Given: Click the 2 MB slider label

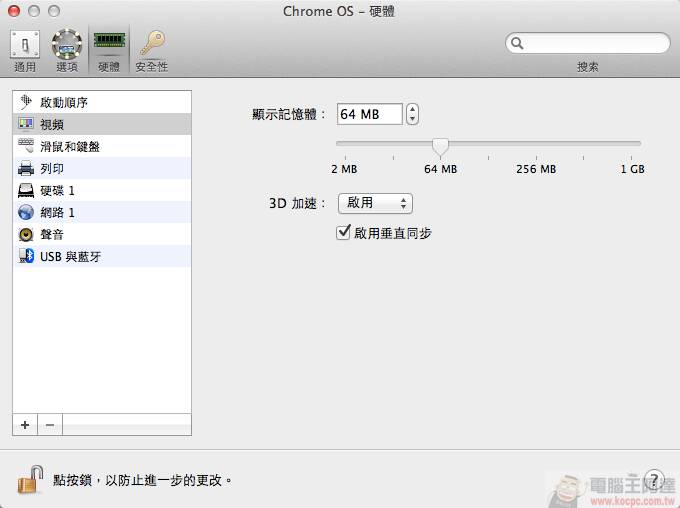Looking at the screenshot, I should point(344,169).
